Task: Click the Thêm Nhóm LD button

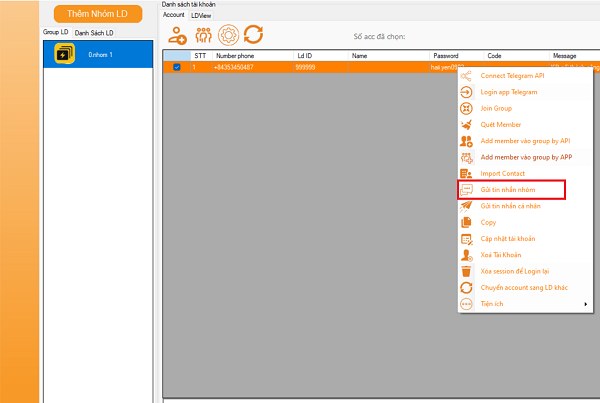Action: point(98,14)
